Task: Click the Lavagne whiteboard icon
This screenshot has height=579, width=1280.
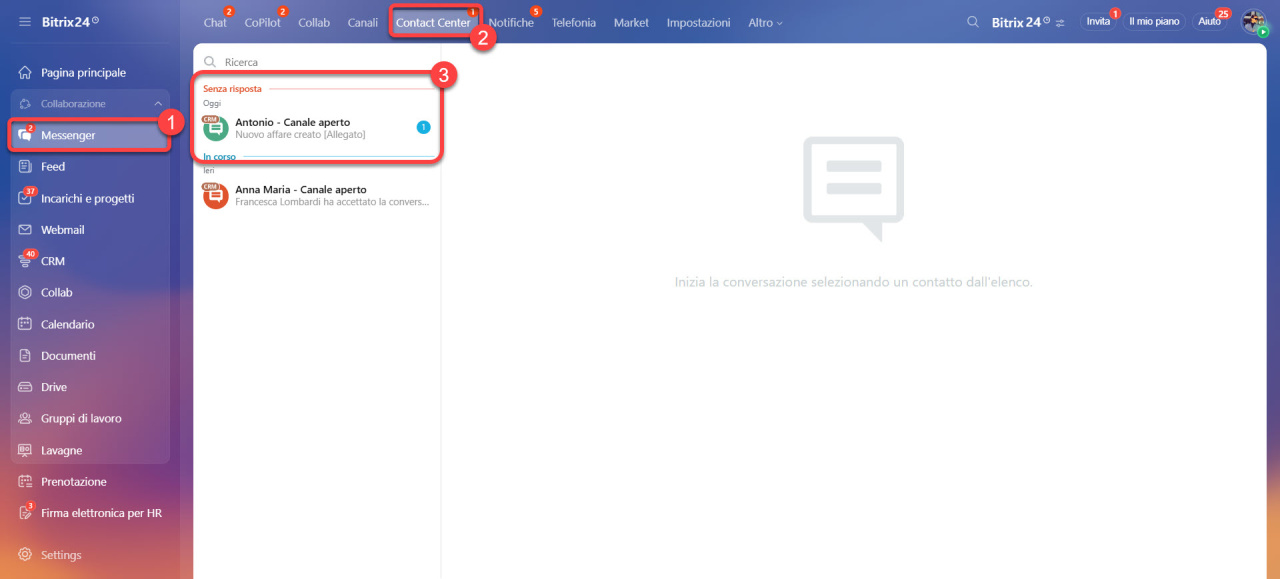Action: (x=25, y=450)
